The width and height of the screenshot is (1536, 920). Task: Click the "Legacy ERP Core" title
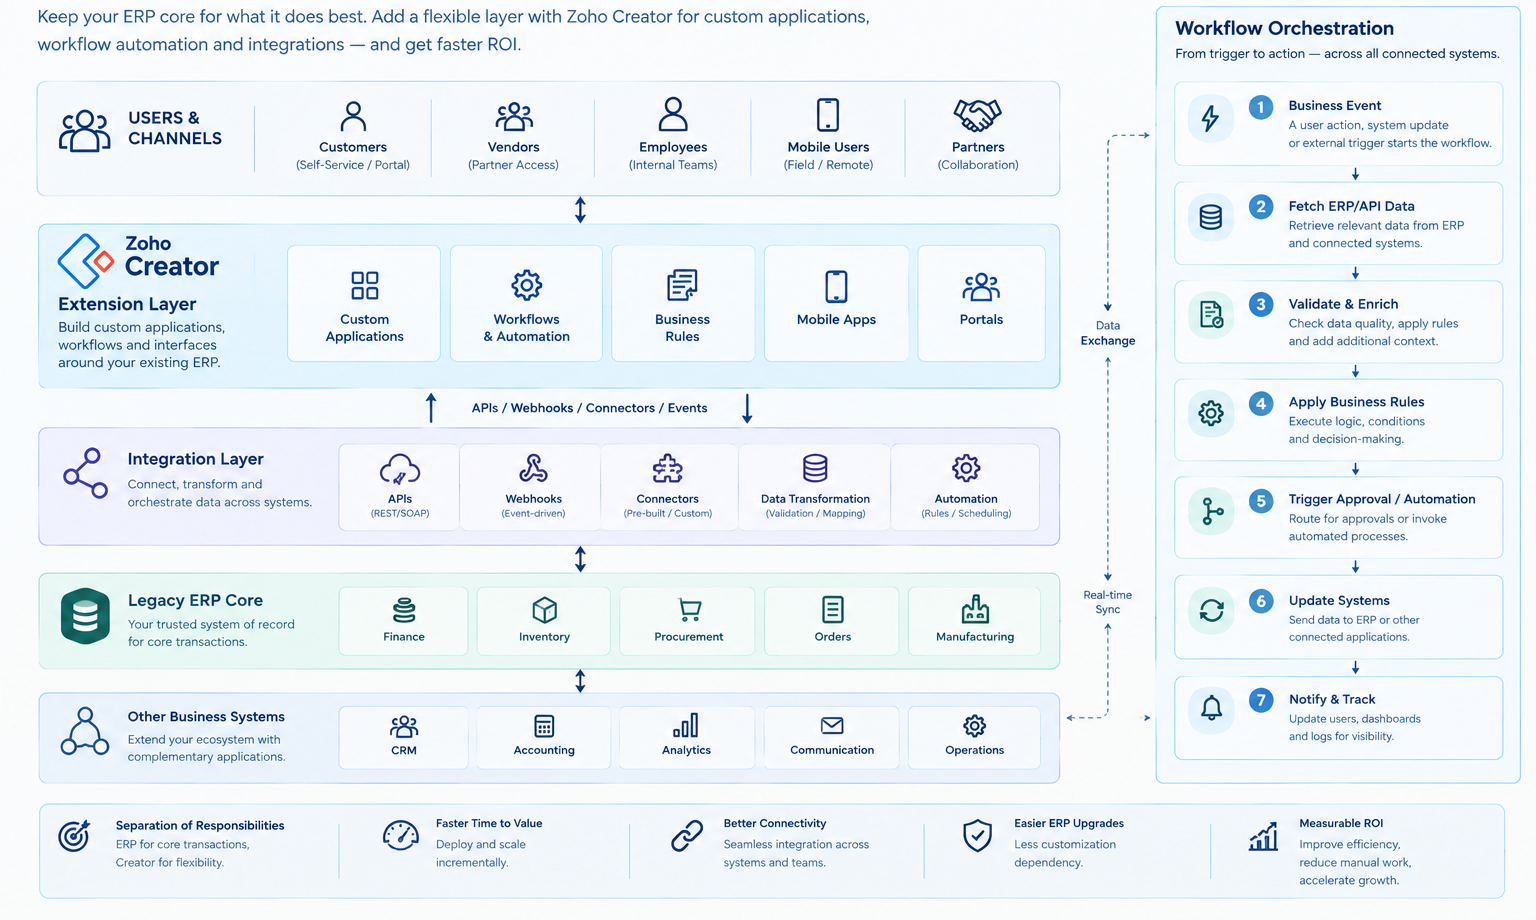[x=195, y=600]
